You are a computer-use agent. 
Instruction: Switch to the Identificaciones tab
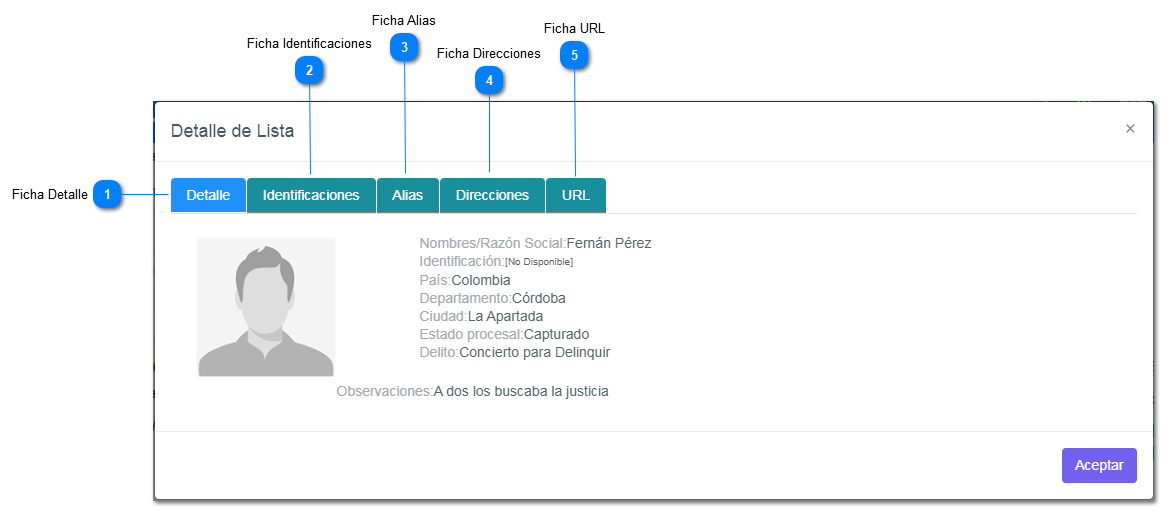tap(311, 195)
